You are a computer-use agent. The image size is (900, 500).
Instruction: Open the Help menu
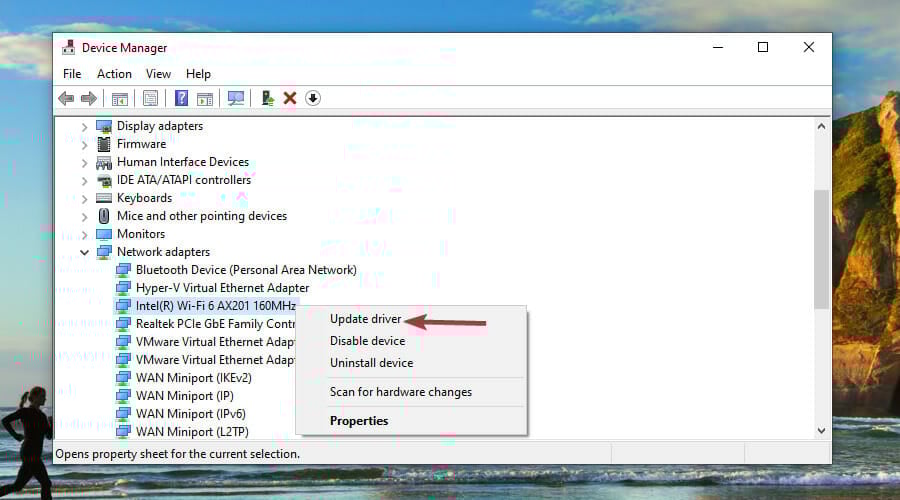198,74
